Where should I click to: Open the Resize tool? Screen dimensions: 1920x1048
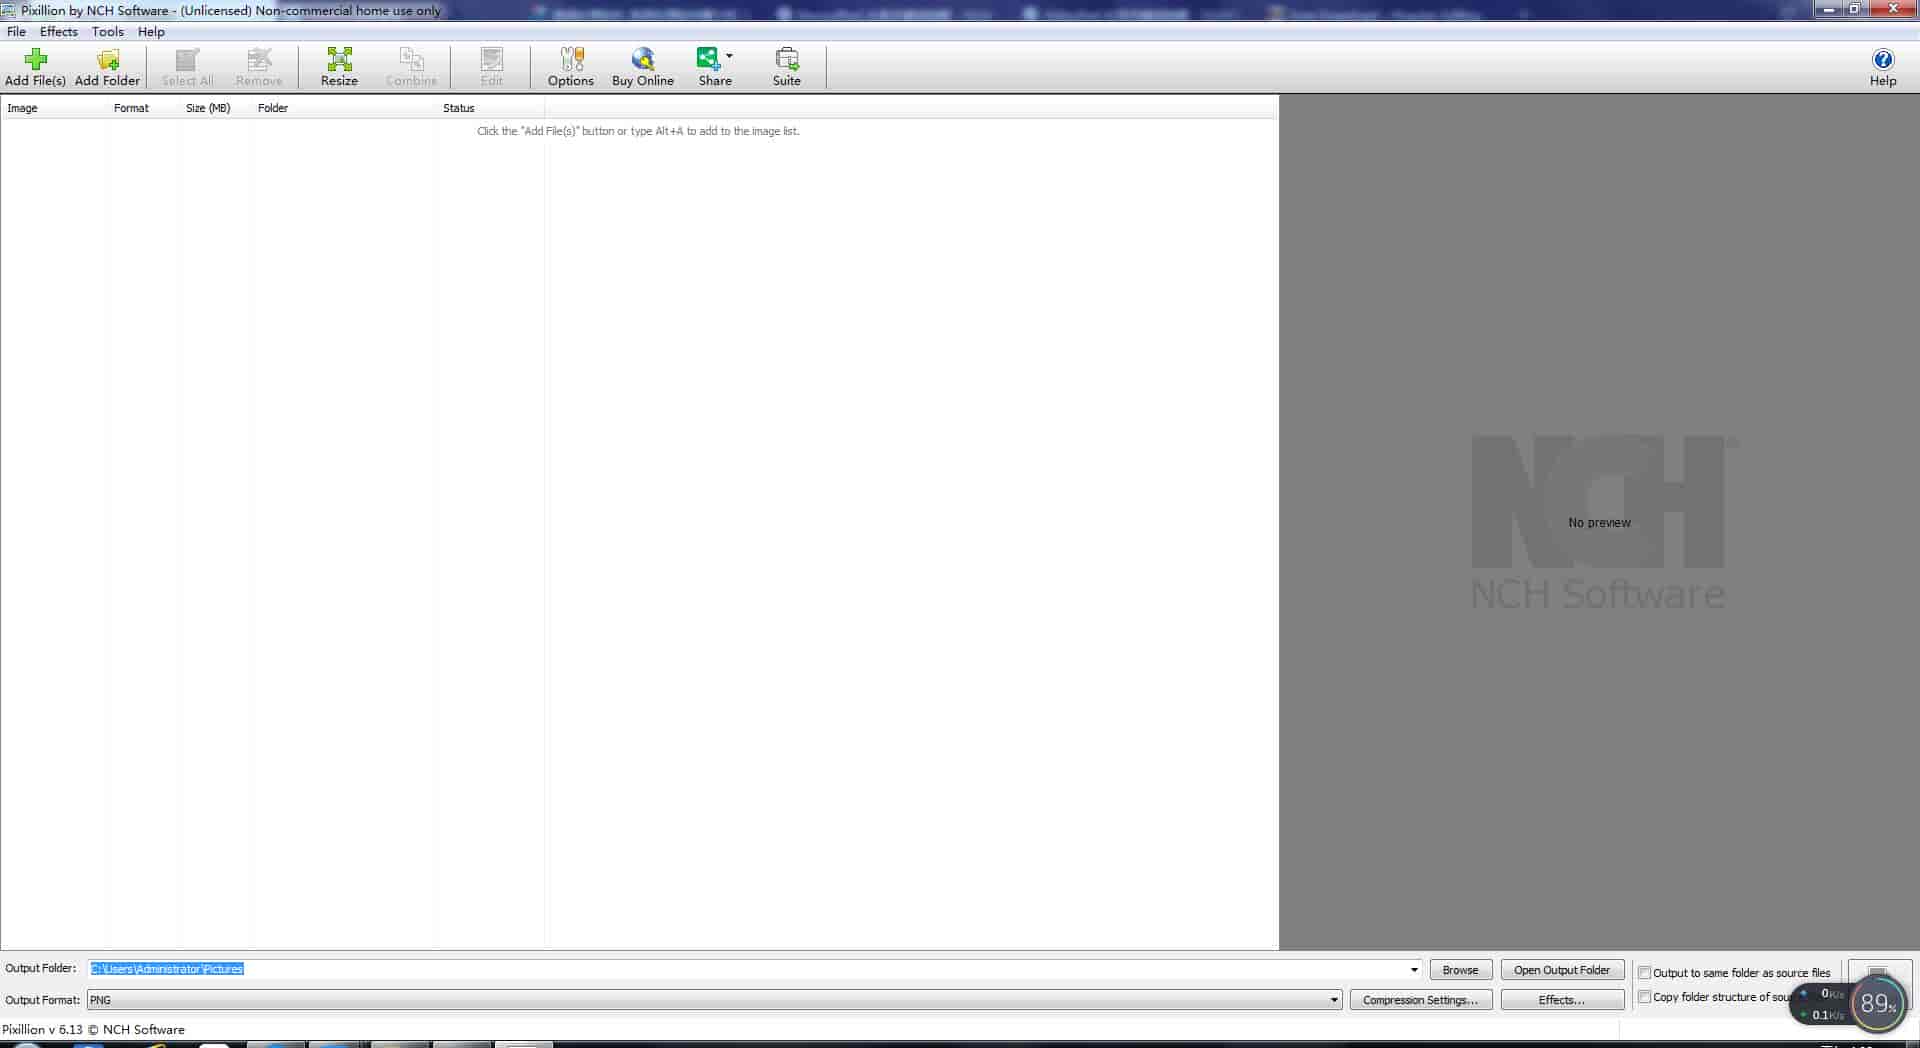[x=339, y=60]
